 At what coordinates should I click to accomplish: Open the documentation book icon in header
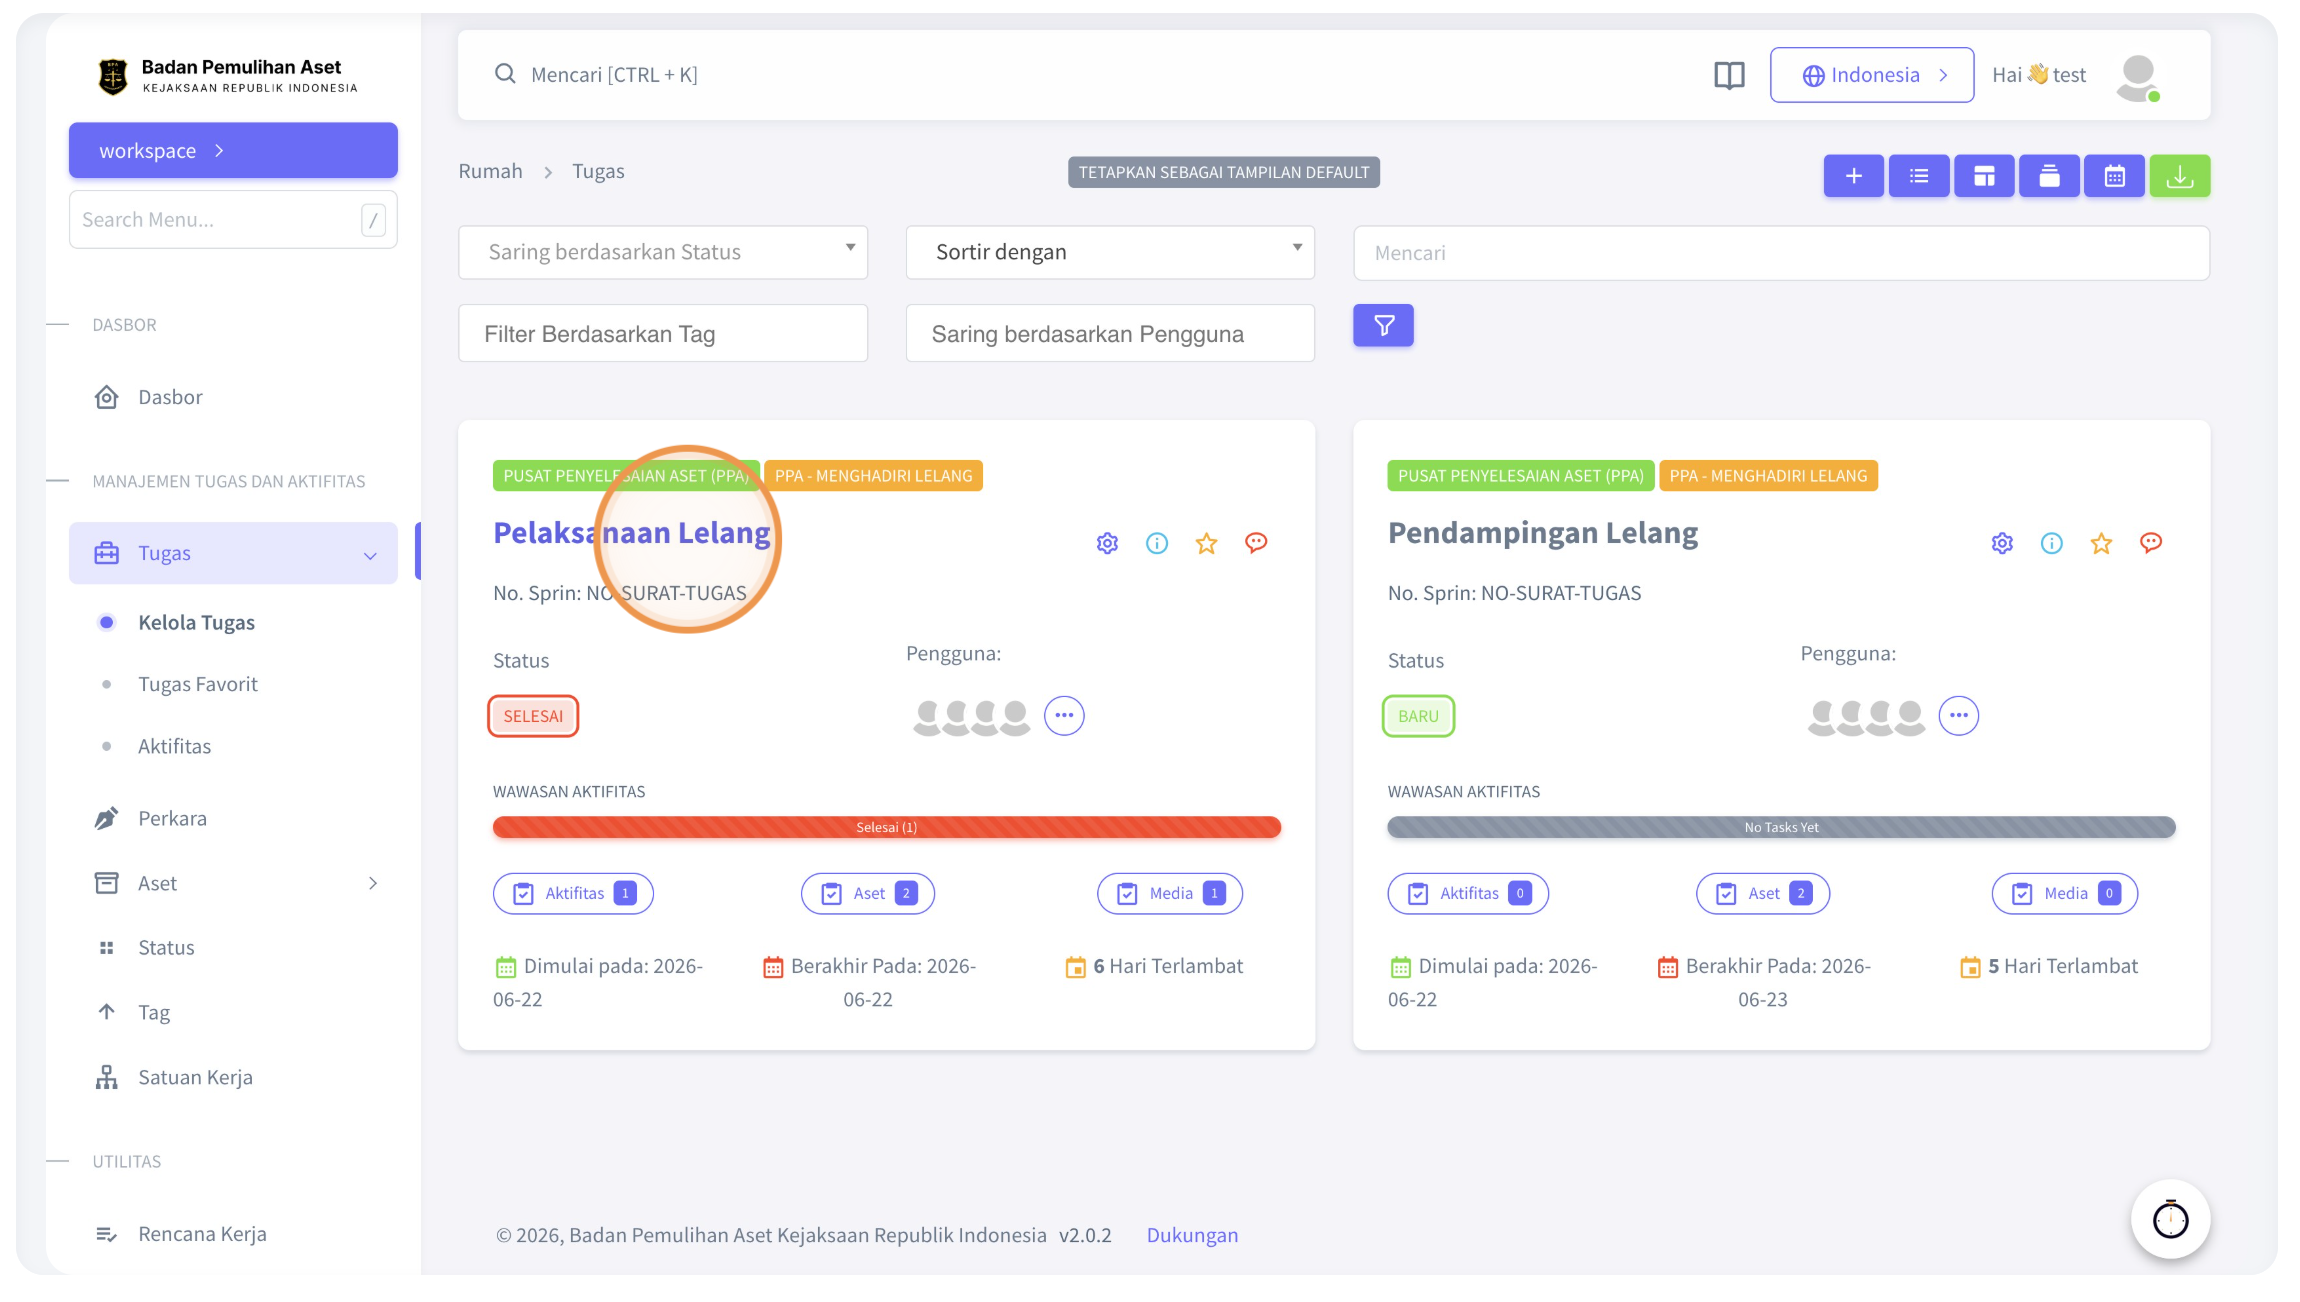(1729, 75)
